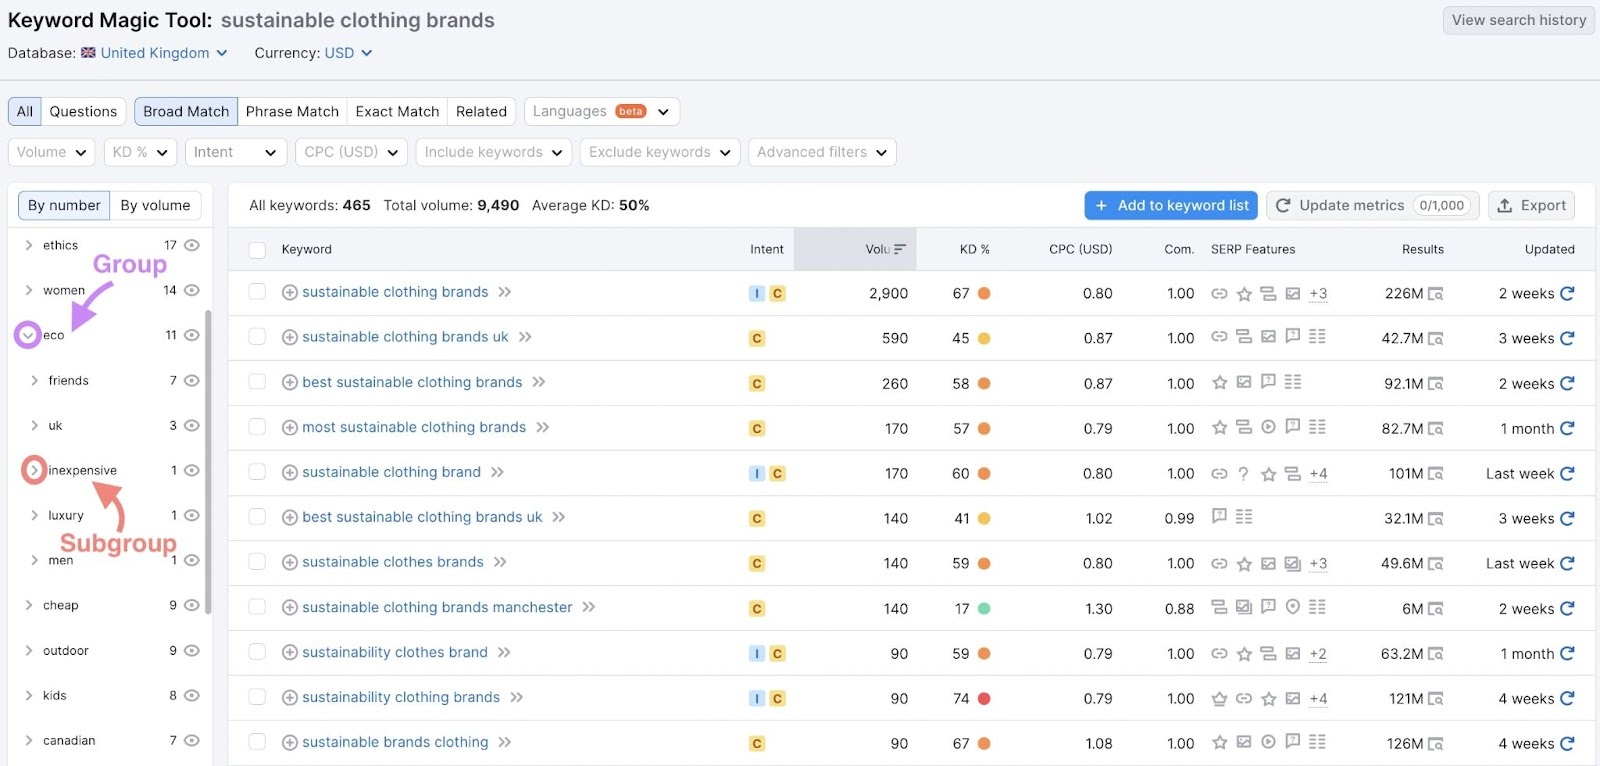Refresh metrics for sustainable clothing brands row

pos(1567,293)
